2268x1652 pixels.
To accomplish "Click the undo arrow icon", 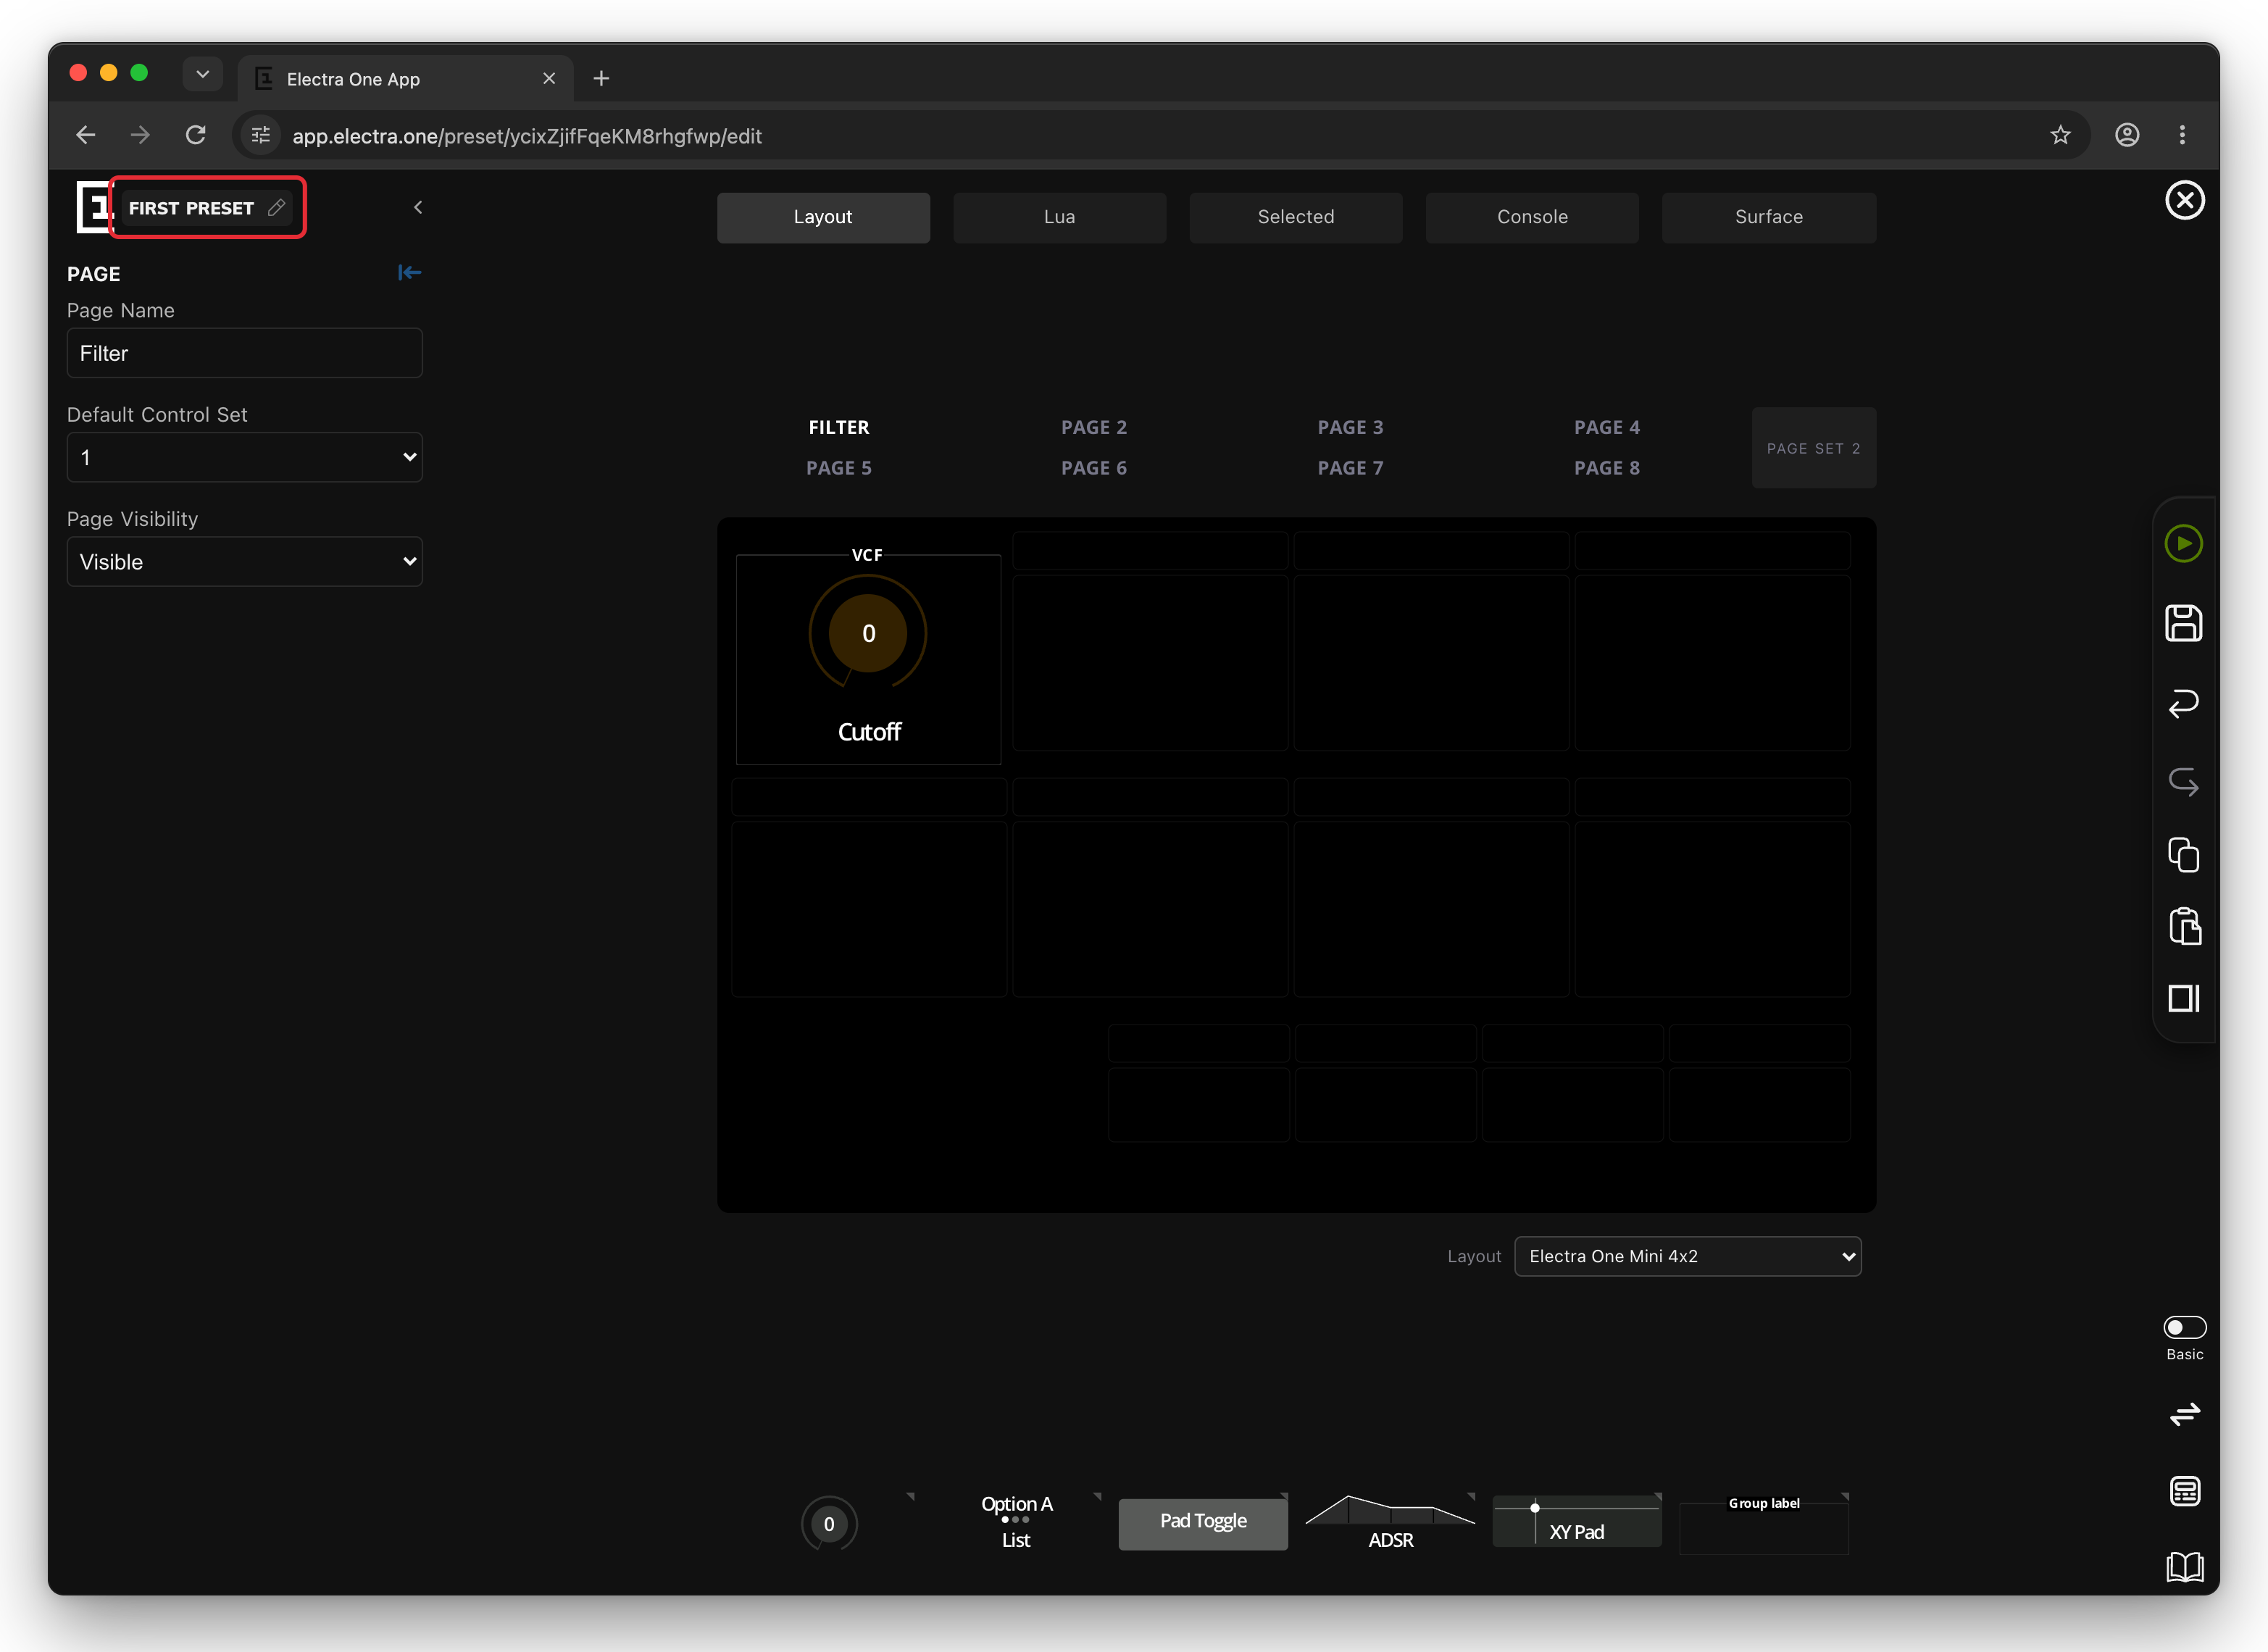I will 2183,703.
